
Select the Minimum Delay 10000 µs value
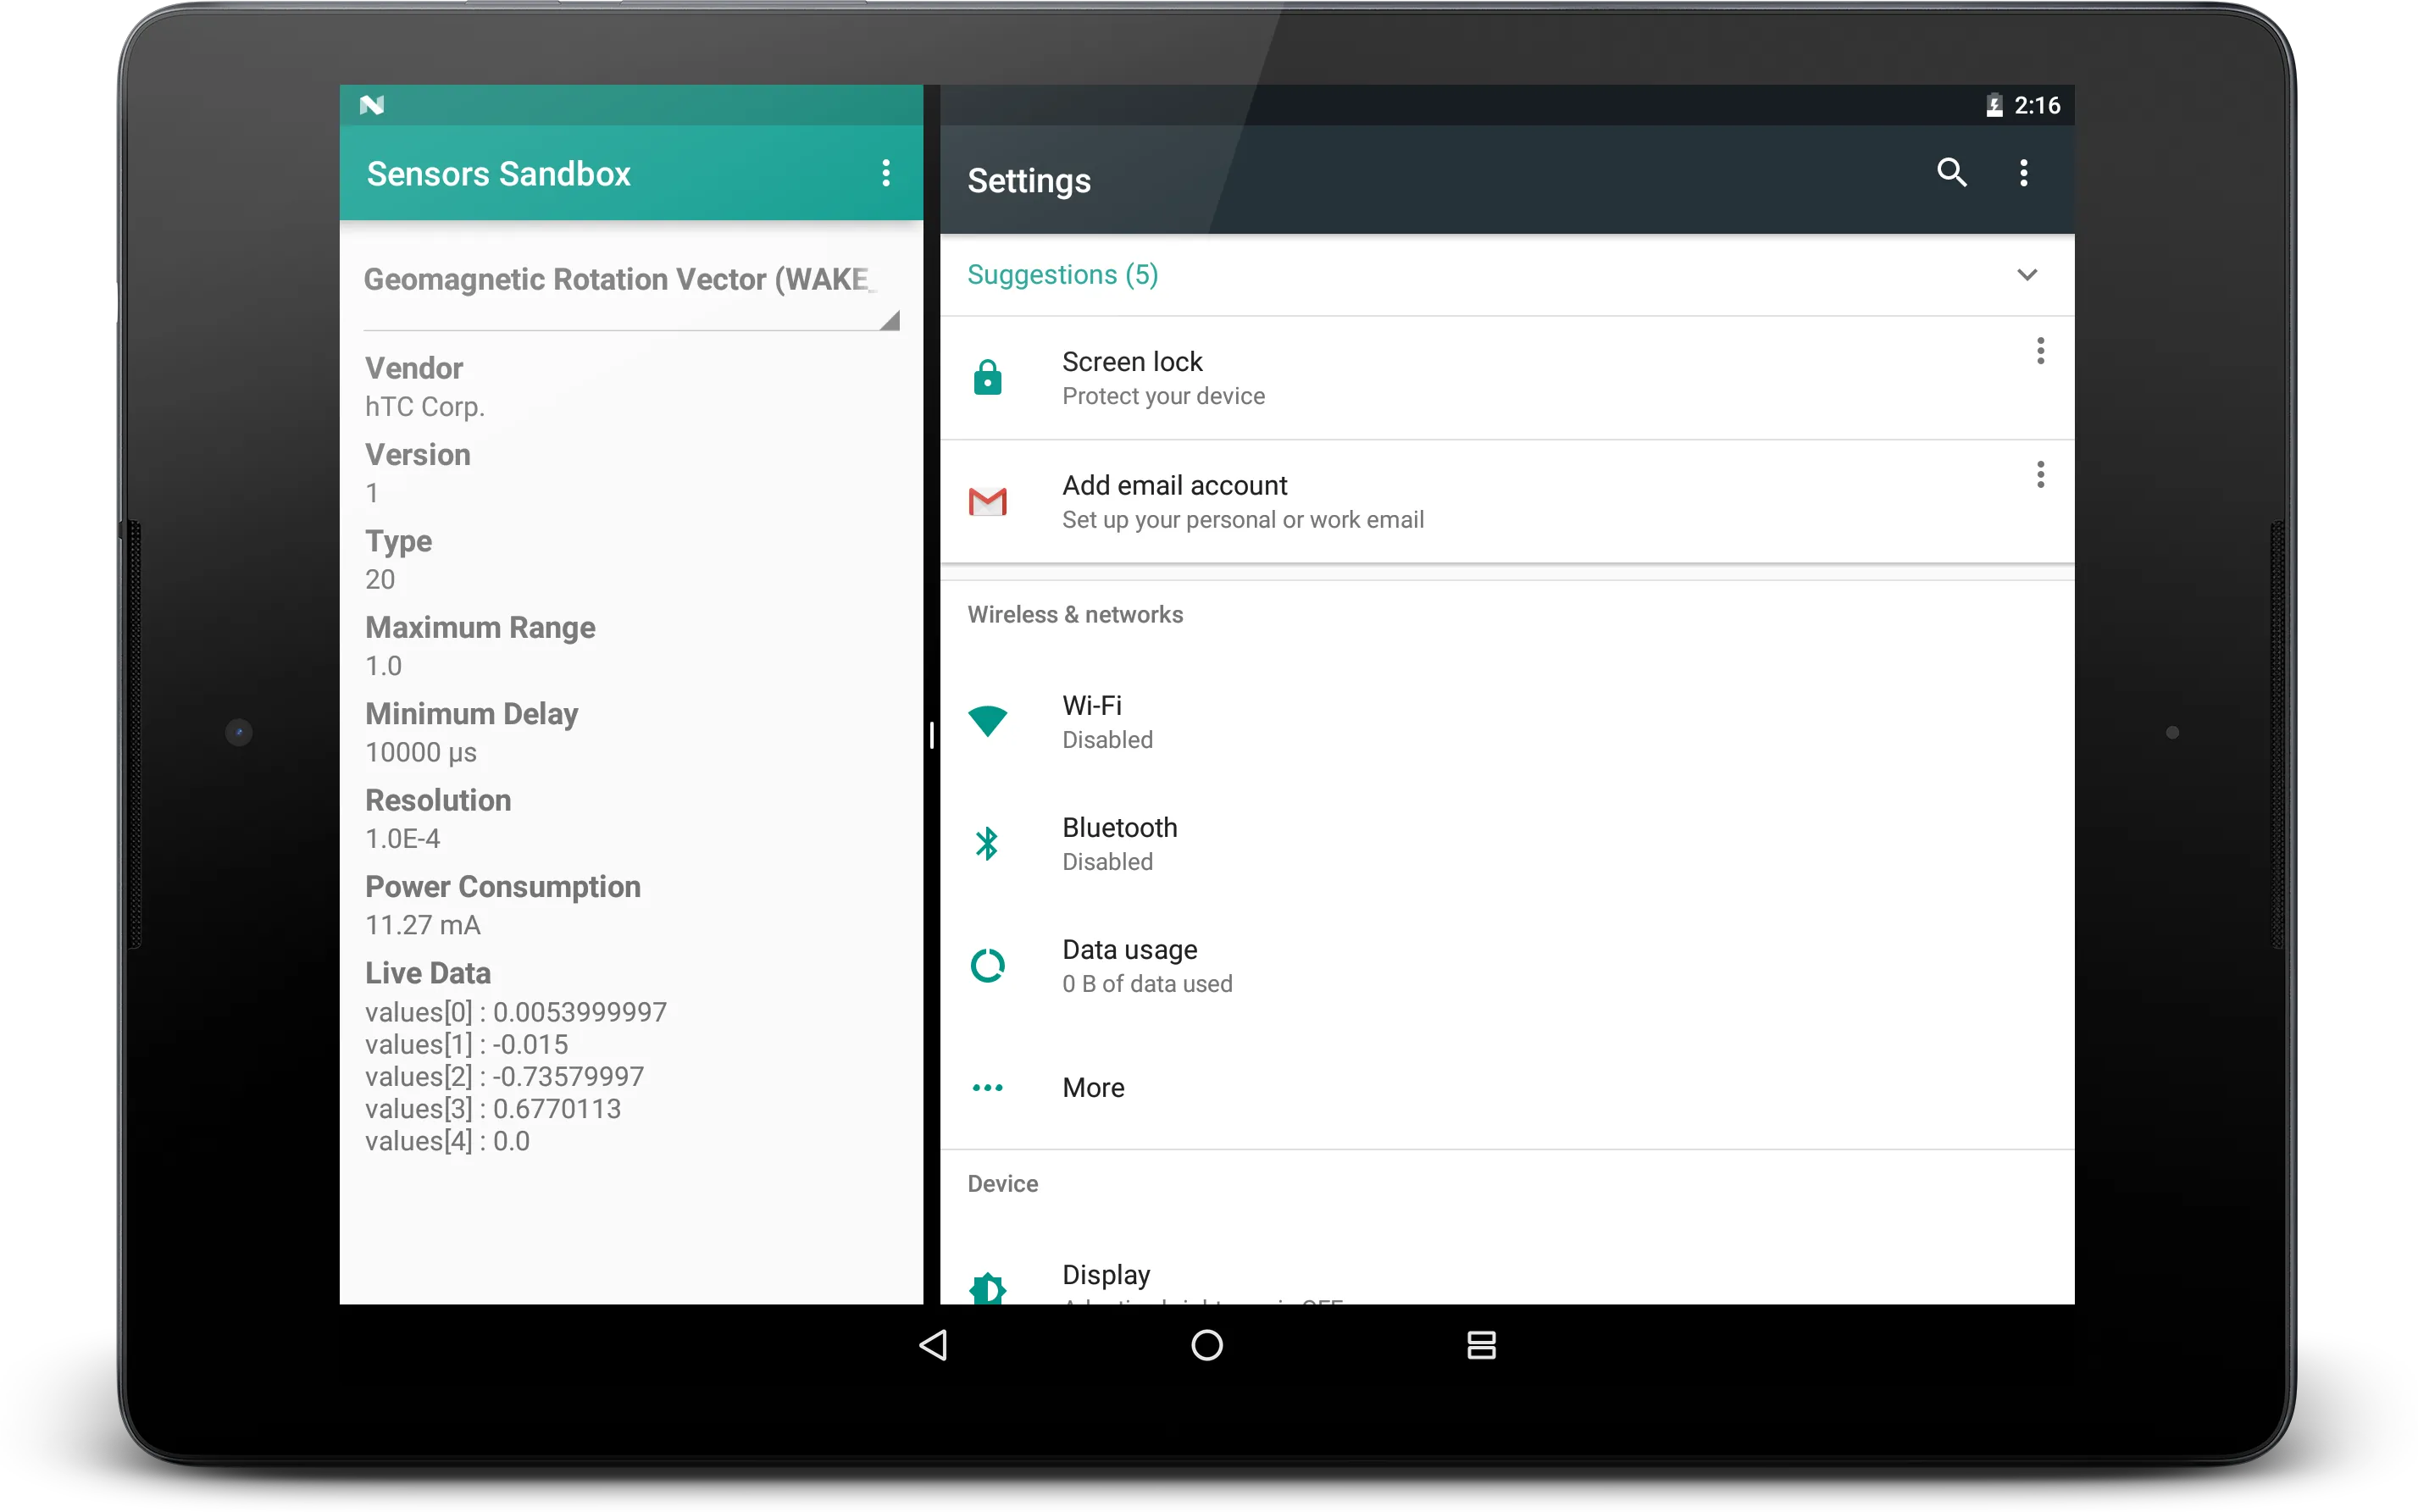coord(421,753)
